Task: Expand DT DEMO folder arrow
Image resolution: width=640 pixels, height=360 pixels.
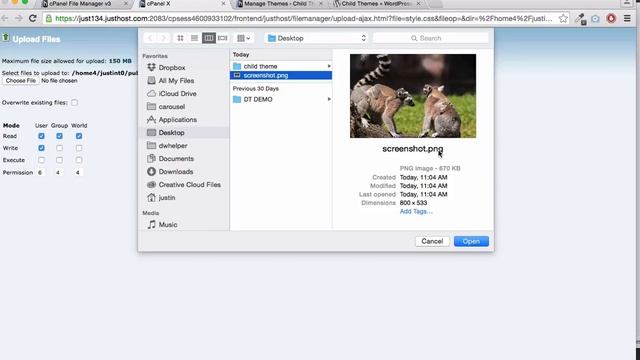Action: (x=329, y=99)
